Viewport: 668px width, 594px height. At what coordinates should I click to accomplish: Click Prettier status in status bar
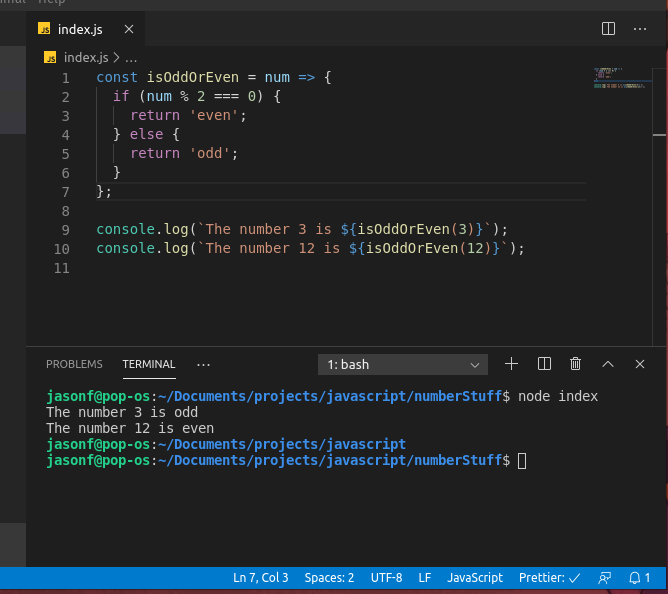[549, 578]
